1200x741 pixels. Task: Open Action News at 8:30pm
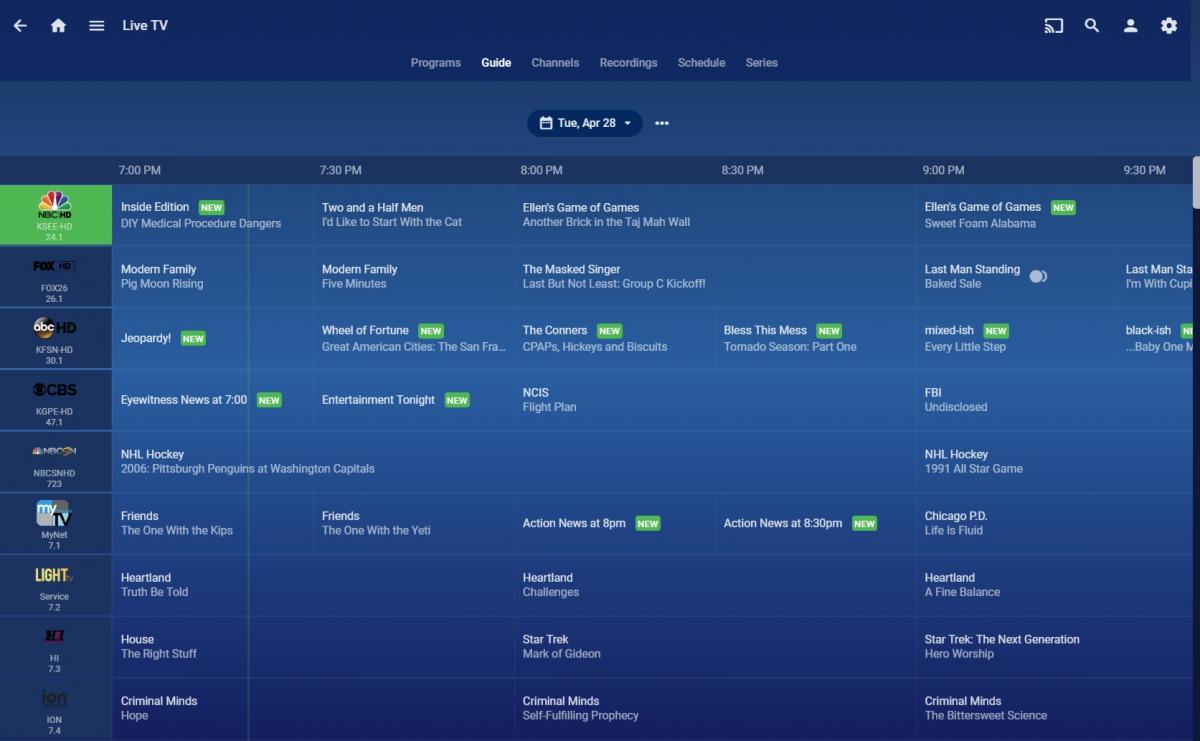(x=816, y=523)
